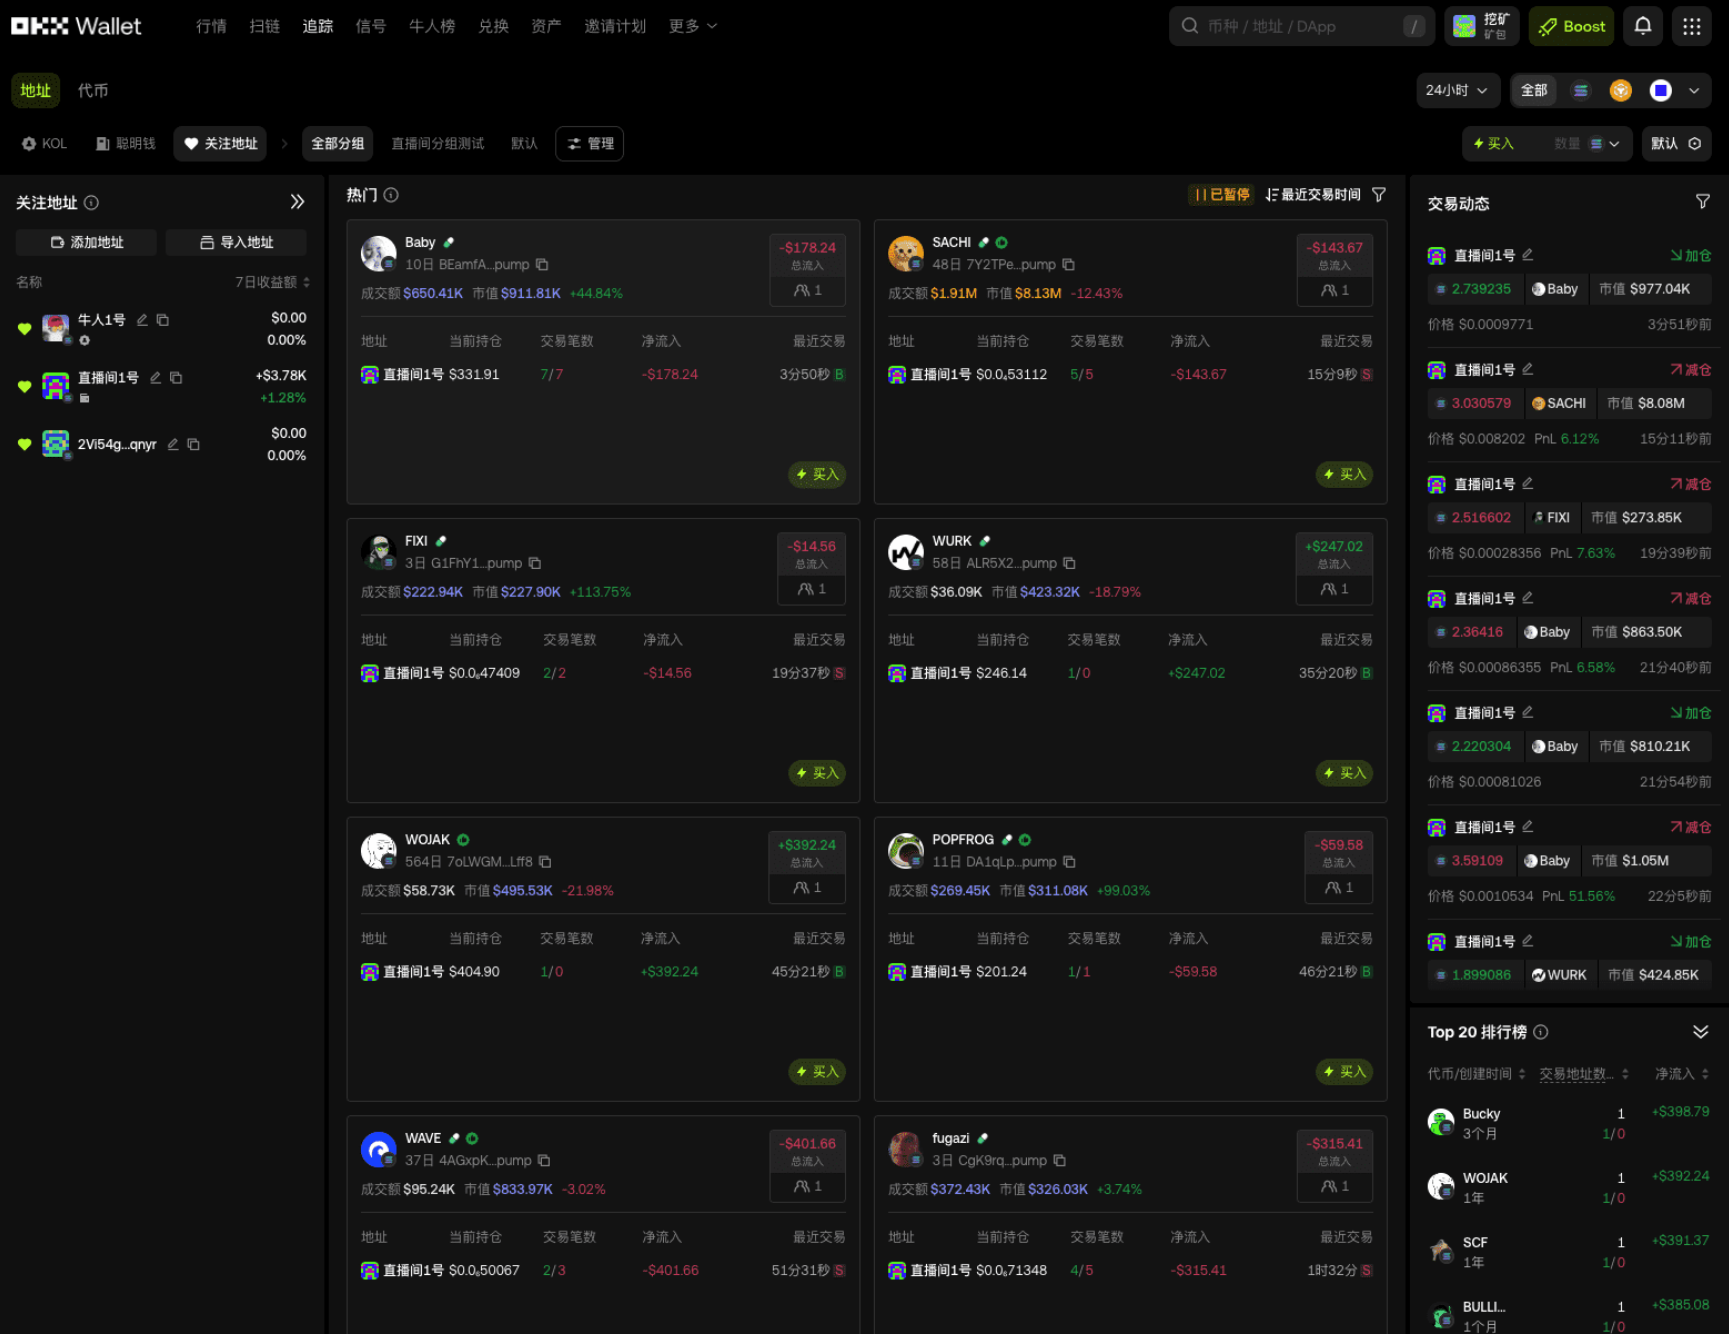This screenshot has height=1334, width=1729.
Task: Click the fugazi token avatar
Action: [x=906, y=1150]
